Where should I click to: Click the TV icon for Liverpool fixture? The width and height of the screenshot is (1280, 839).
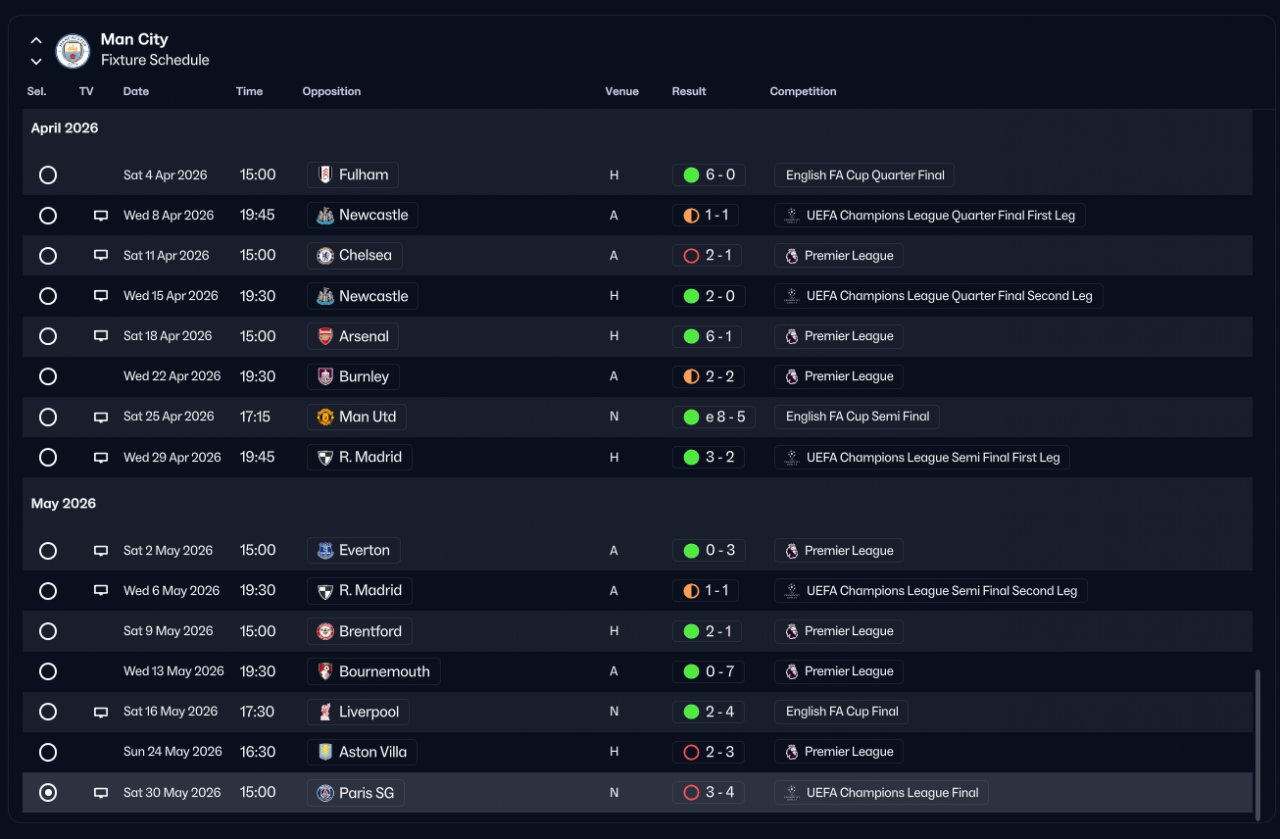[x=100, y=712]
